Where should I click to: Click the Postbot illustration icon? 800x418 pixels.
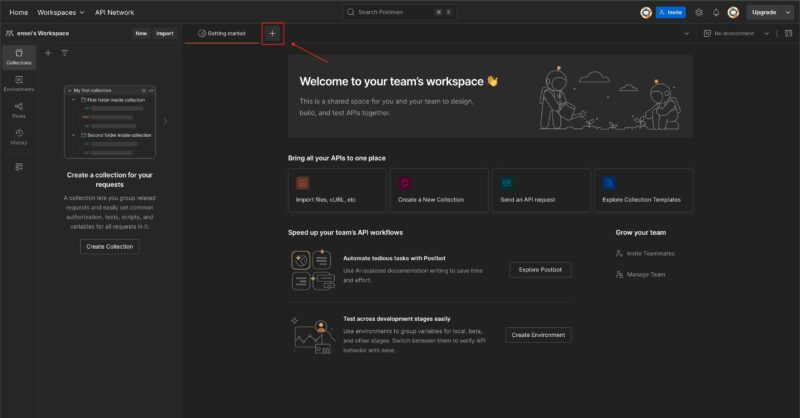(x=313, y=269)
